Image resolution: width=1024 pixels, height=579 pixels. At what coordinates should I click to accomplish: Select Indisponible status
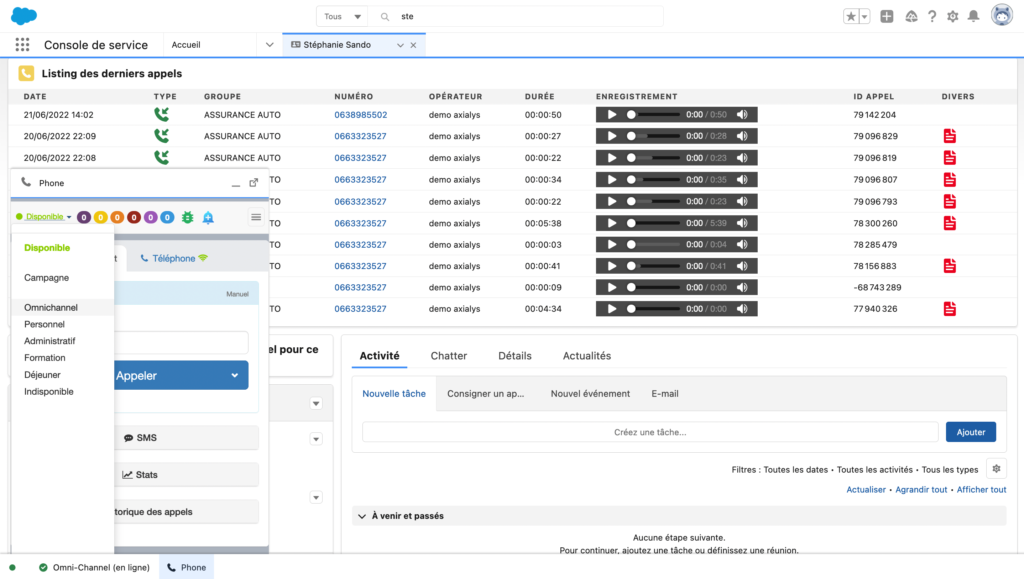coord(49,392)
